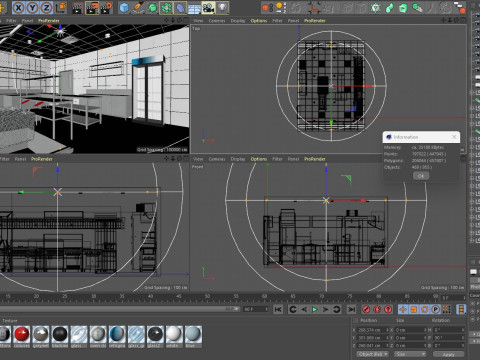Click the purple Deformer icon

click(180, 8)
